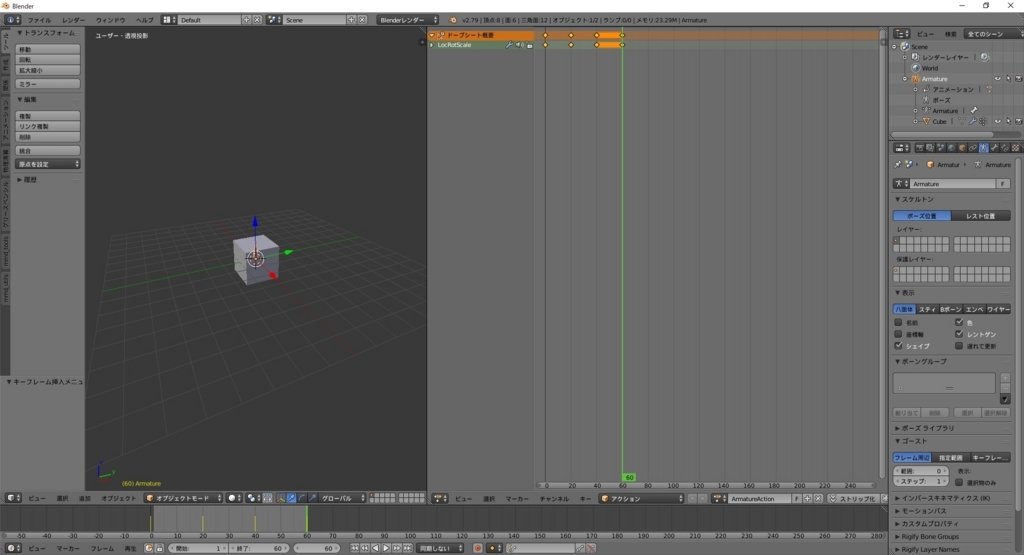1024x555 pixels.
Task: Open the pivot point selector icon
Action: (253, 498)
